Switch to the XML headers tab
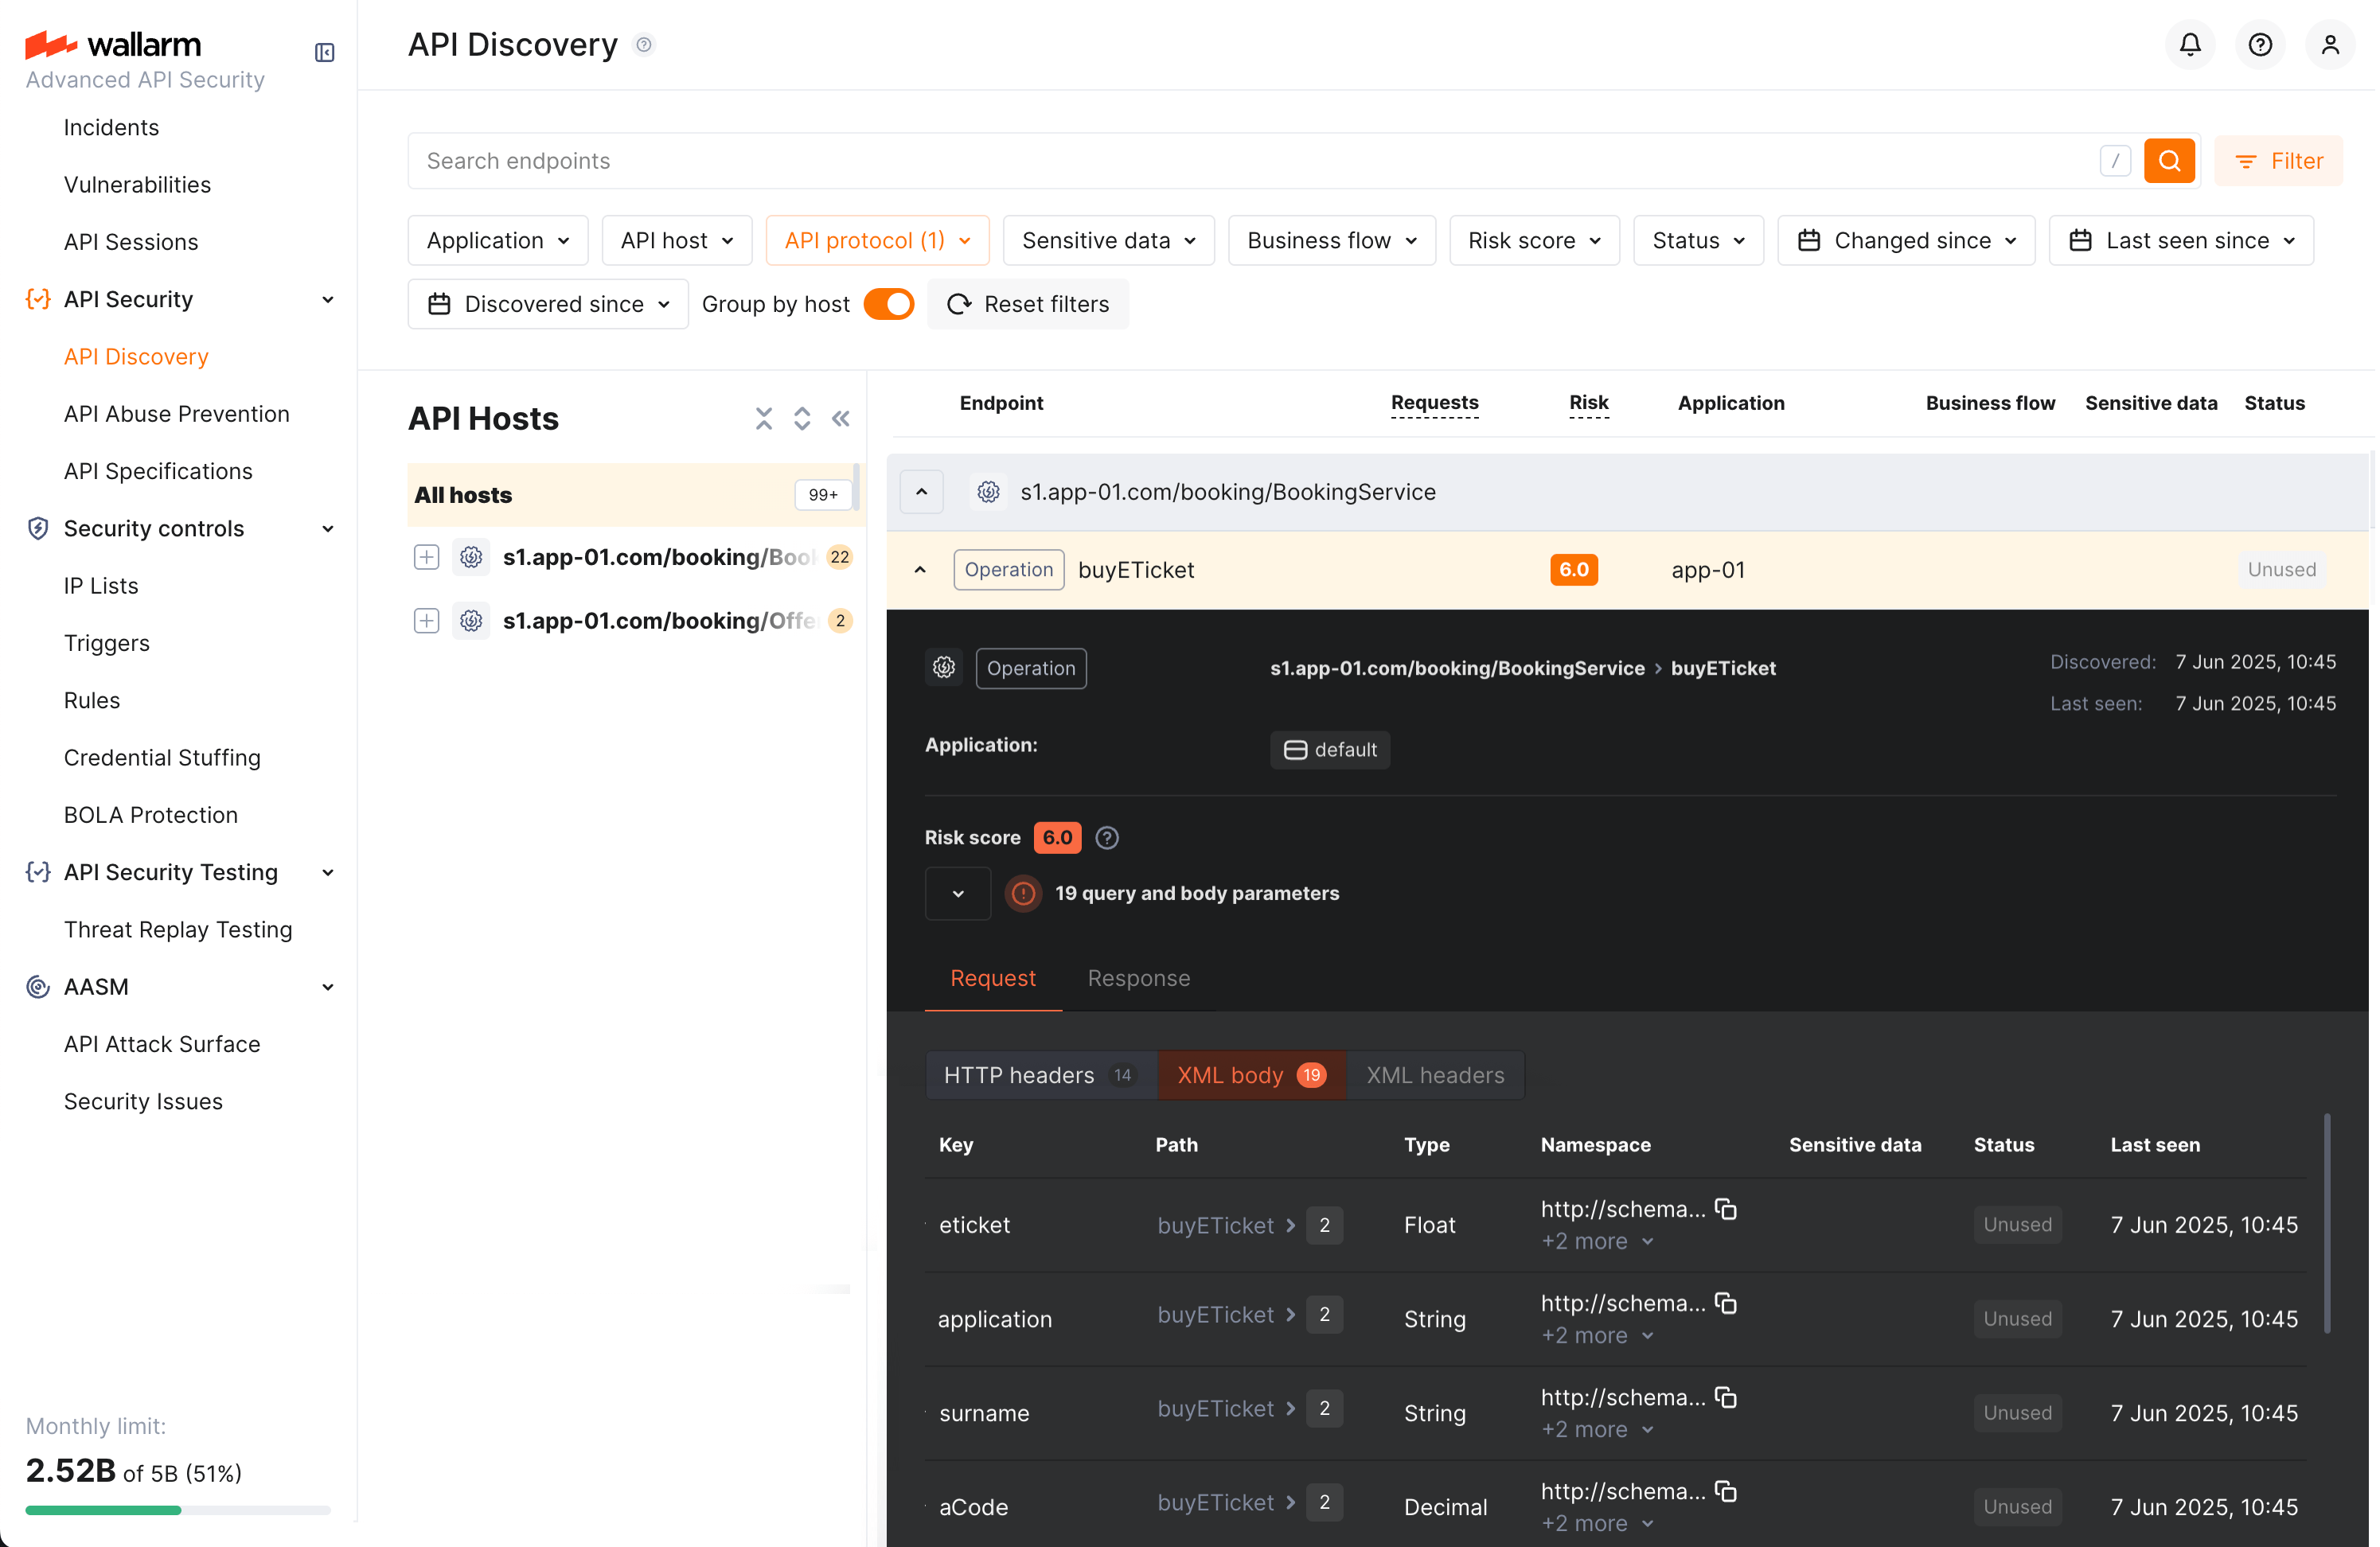 click(1435, 1074)
